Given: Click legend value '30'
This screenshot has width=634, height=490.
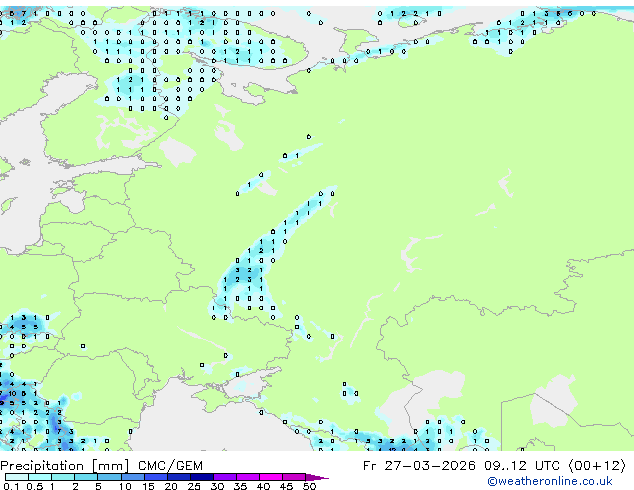Looking at the screenshot, I should [217, 486].
